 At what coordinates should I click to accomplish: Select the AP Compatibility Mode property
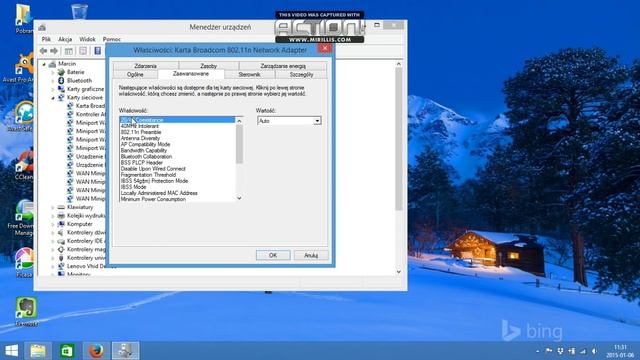point(178,144)
